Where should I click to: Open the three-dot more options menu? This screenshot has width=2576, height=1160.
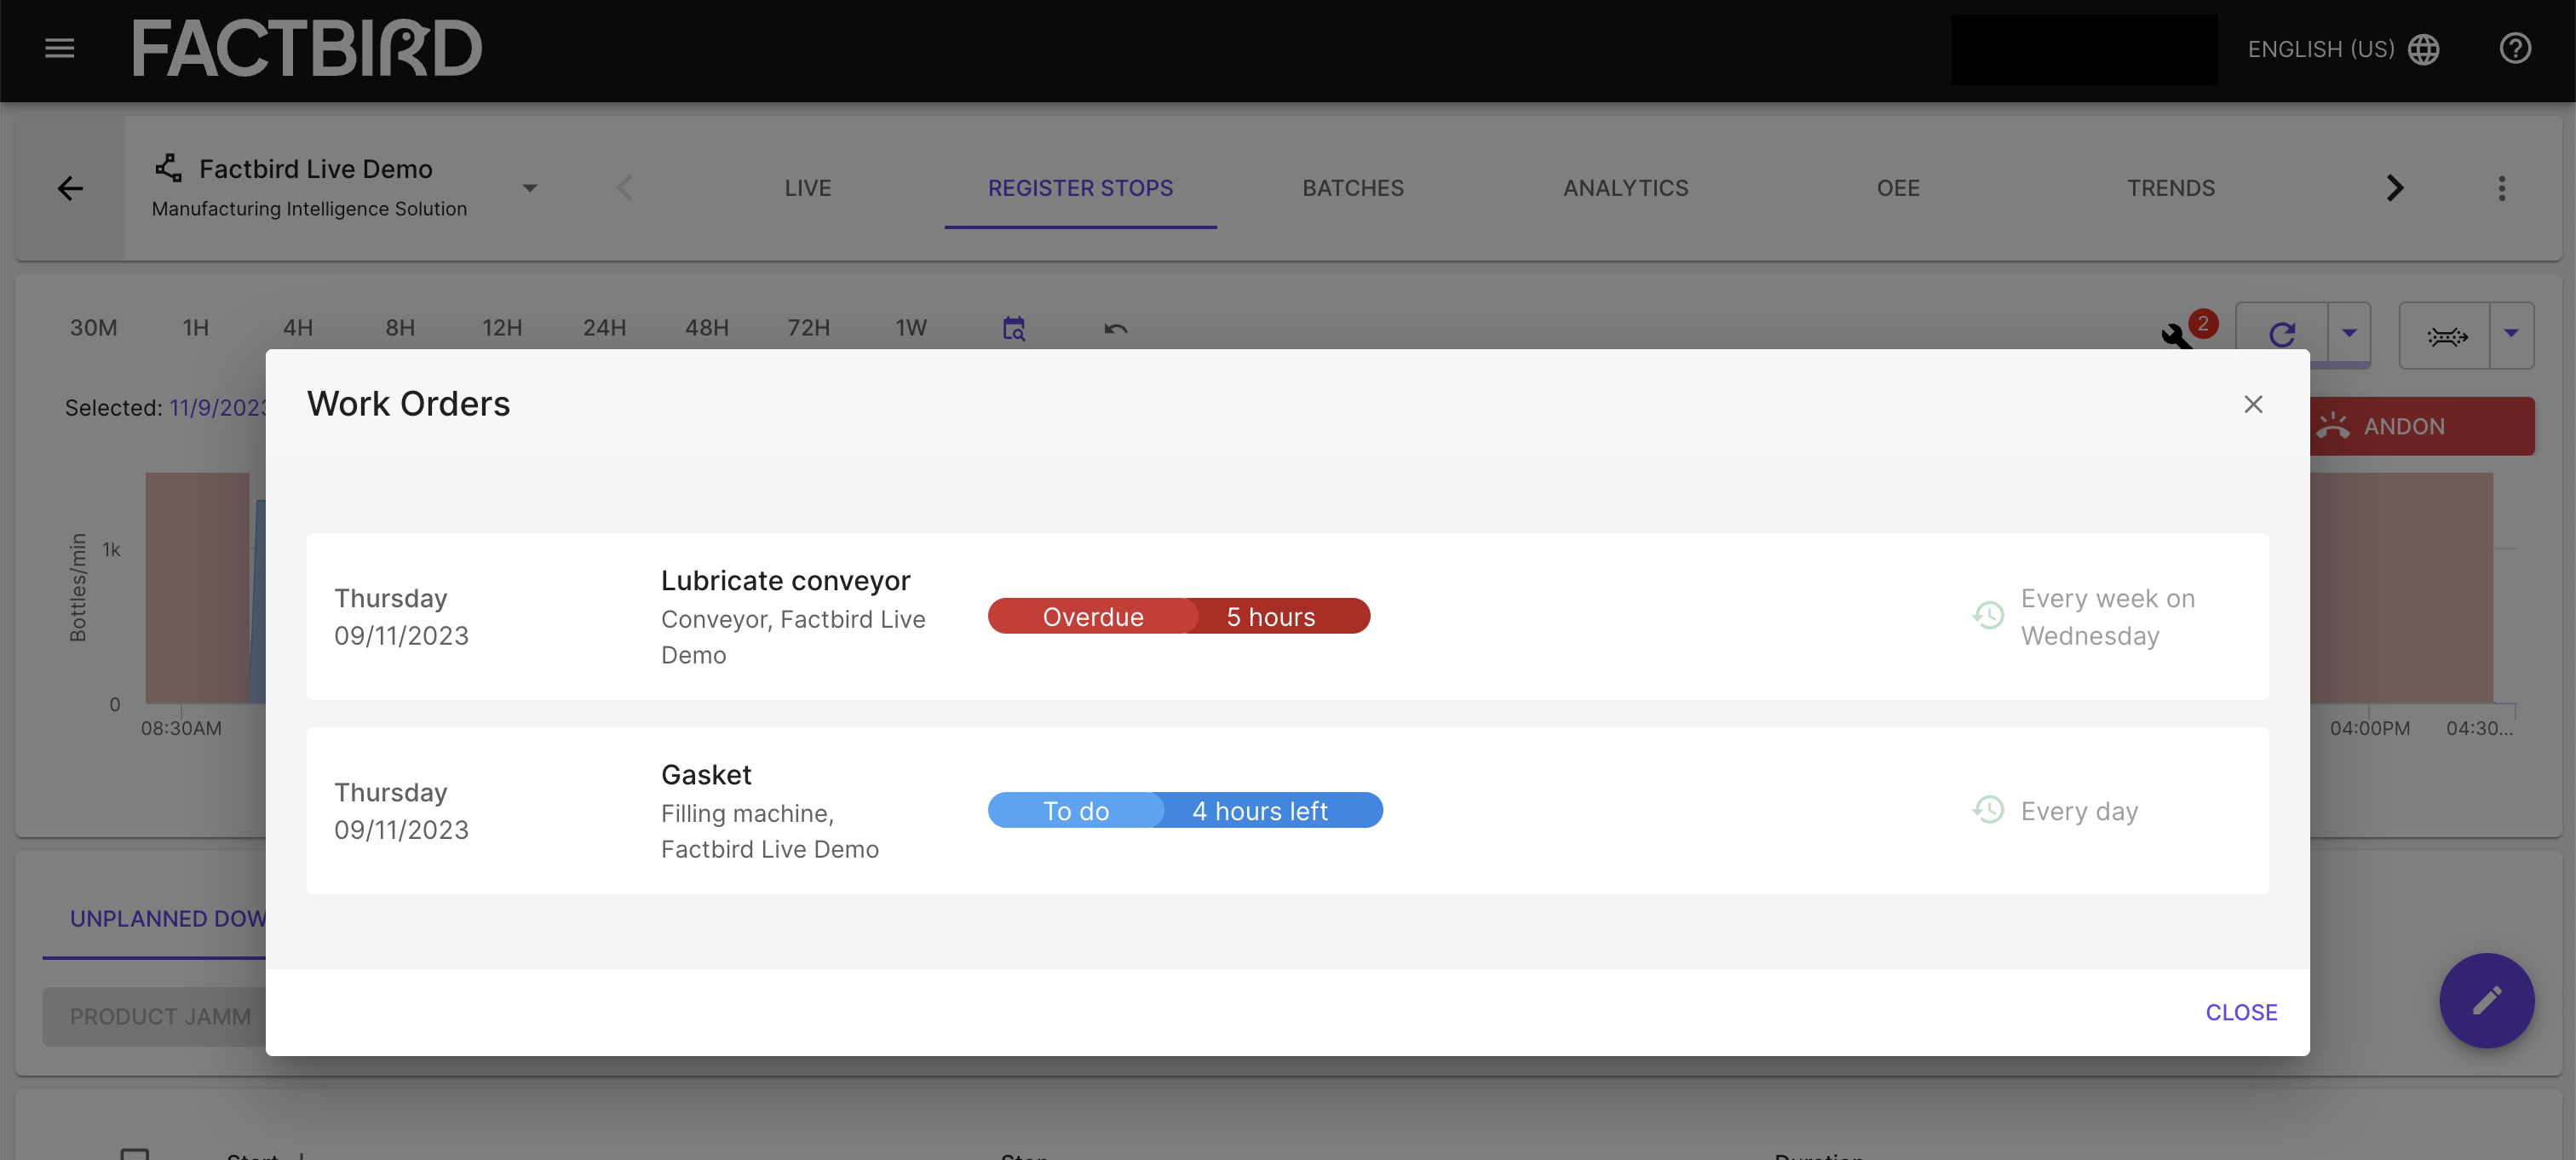tap(2502, 188)
